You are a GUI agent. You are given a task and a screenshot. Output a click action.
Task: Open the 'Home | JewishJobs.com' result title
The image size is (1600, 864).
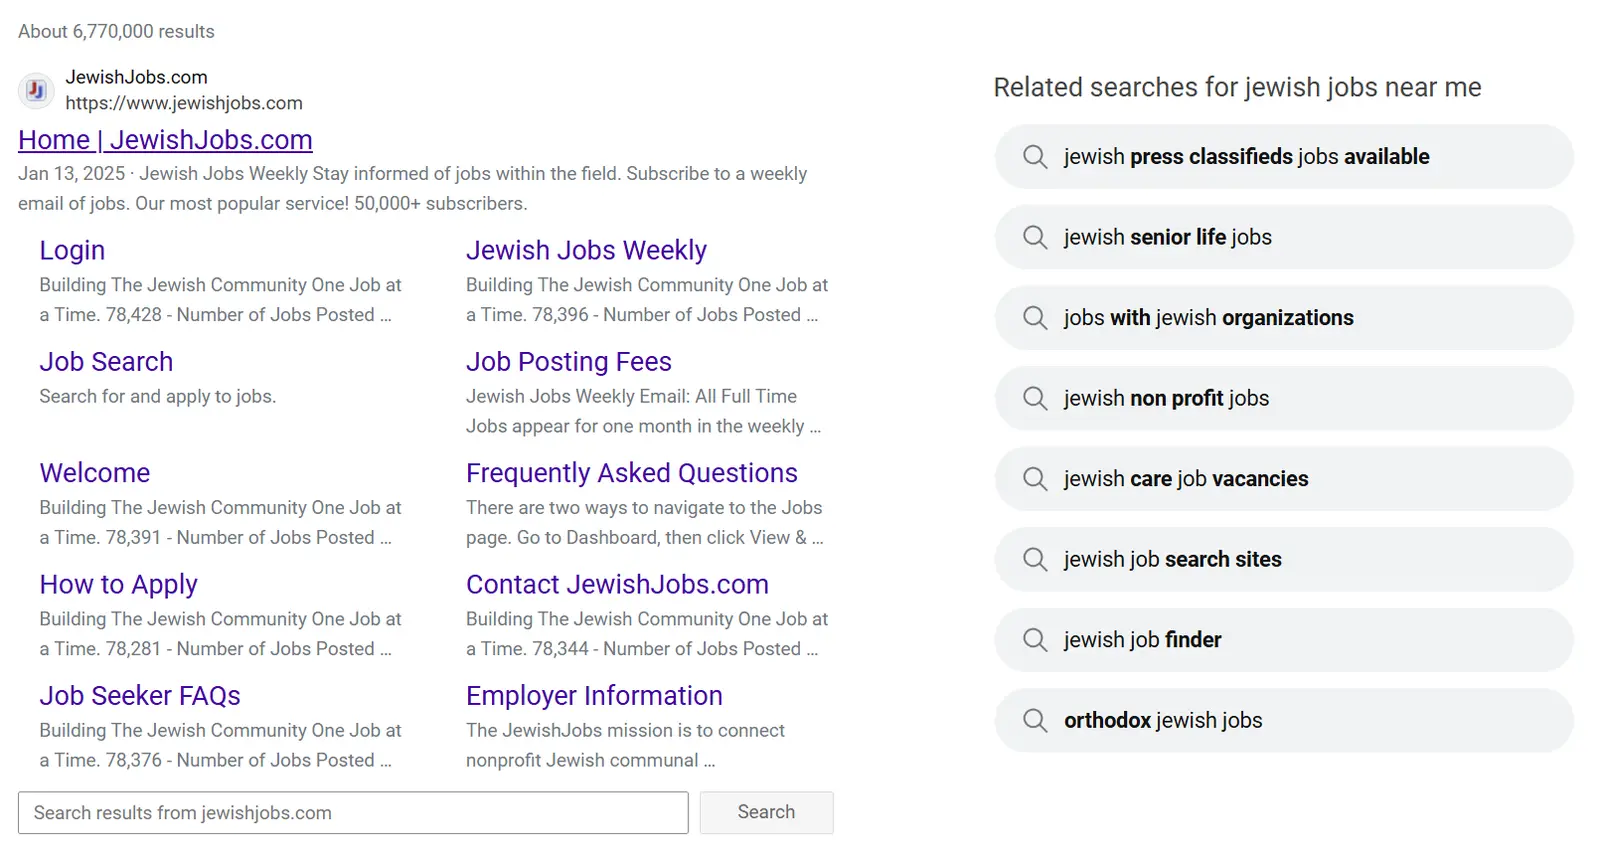click(x=165, y=140)
